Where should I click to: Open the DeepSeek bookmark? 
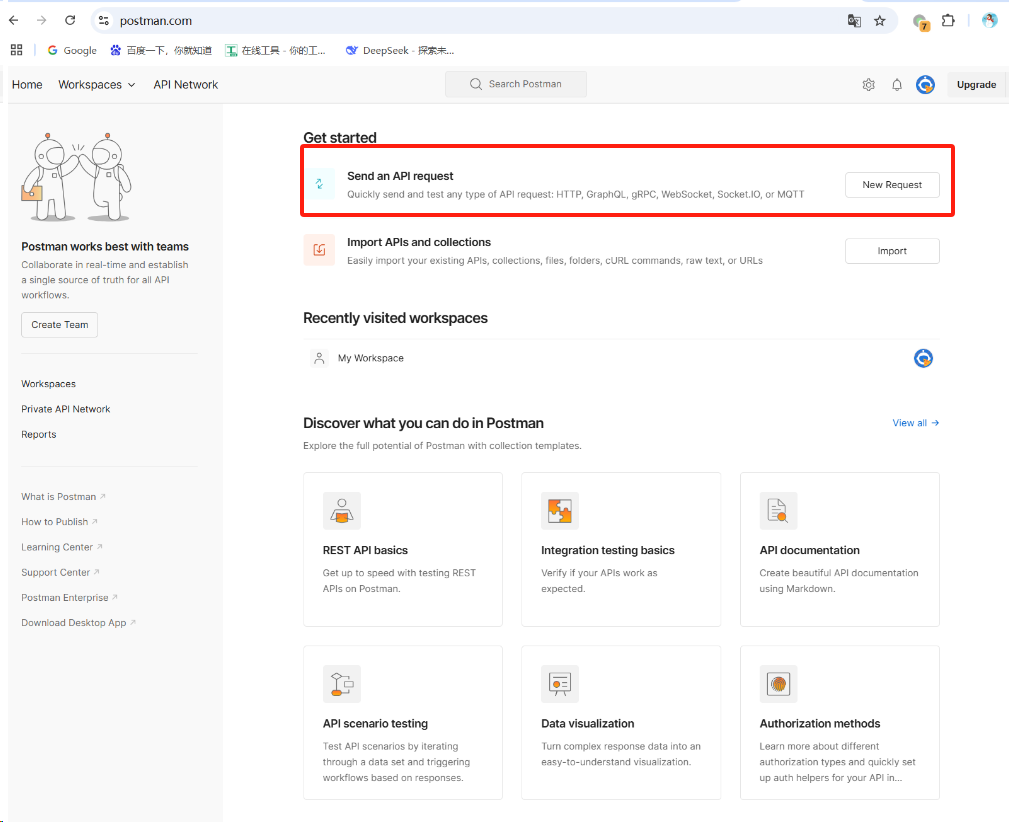pyautogui.click(x=400, y=50)
